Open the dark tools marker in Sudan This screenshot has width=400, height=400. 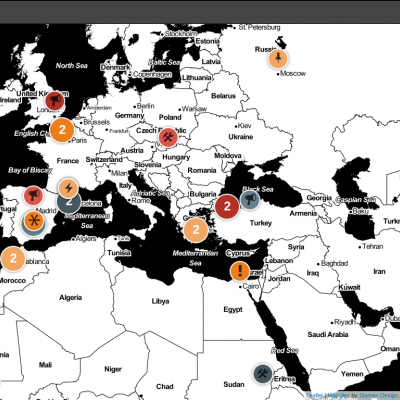[263, 374]
